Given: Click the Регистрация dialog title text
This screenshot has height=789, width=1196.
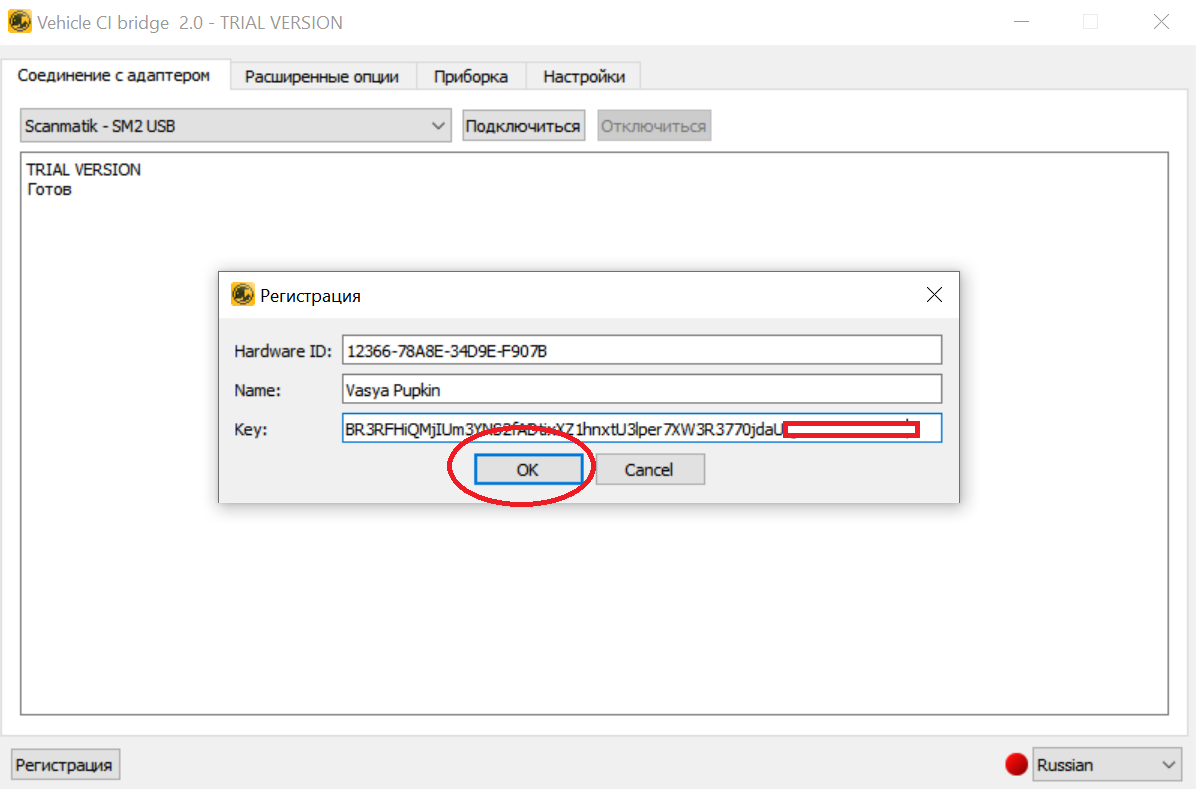Looking at the screenshot, I should coord(310,295).
